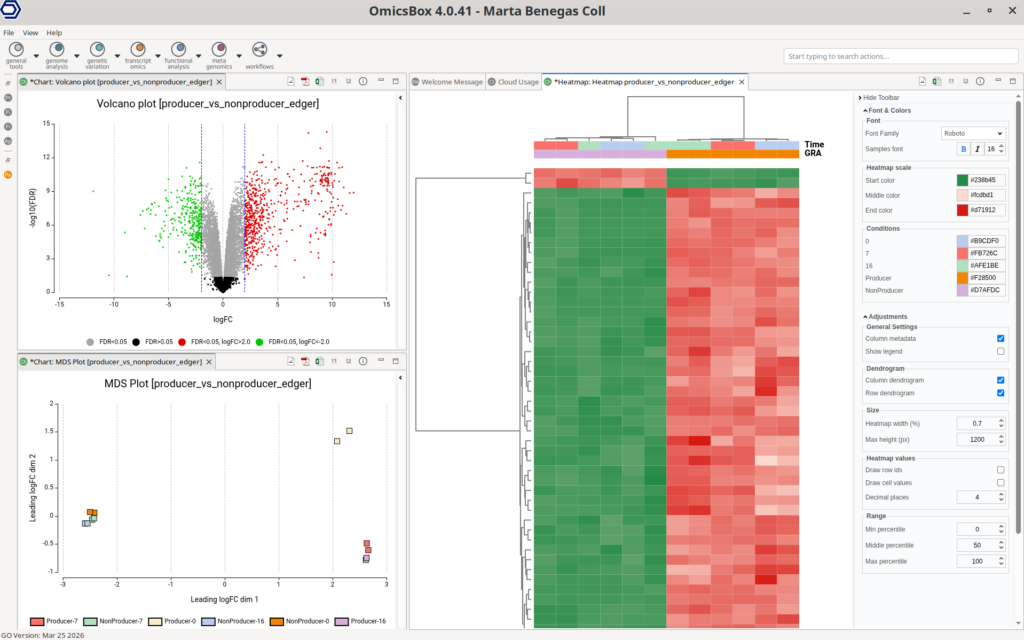1024x640 pixels.
Task: Click the metagenomics toolbar icon
Action: coord(219,50)
